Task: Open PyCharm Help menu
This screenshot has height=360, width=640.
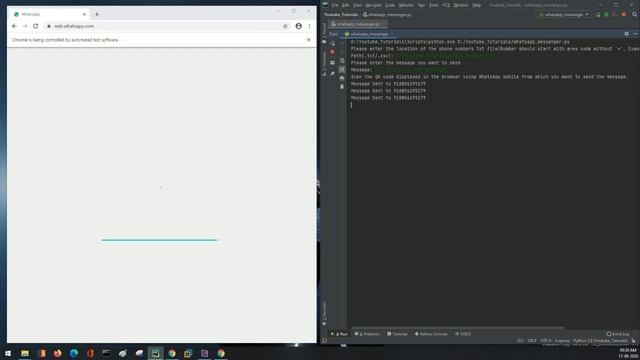Action: tap(476, 5)
